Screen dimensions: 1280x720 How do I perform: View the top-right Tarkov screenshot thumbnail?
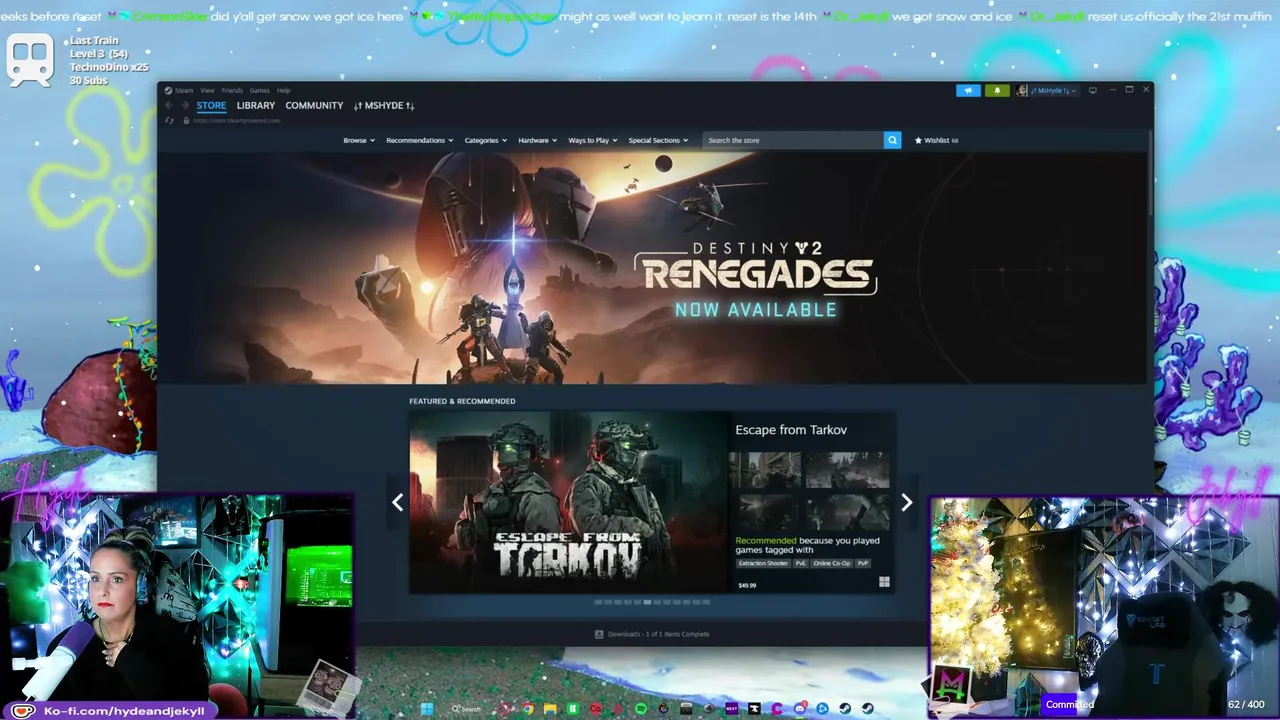tap(847, 469)
